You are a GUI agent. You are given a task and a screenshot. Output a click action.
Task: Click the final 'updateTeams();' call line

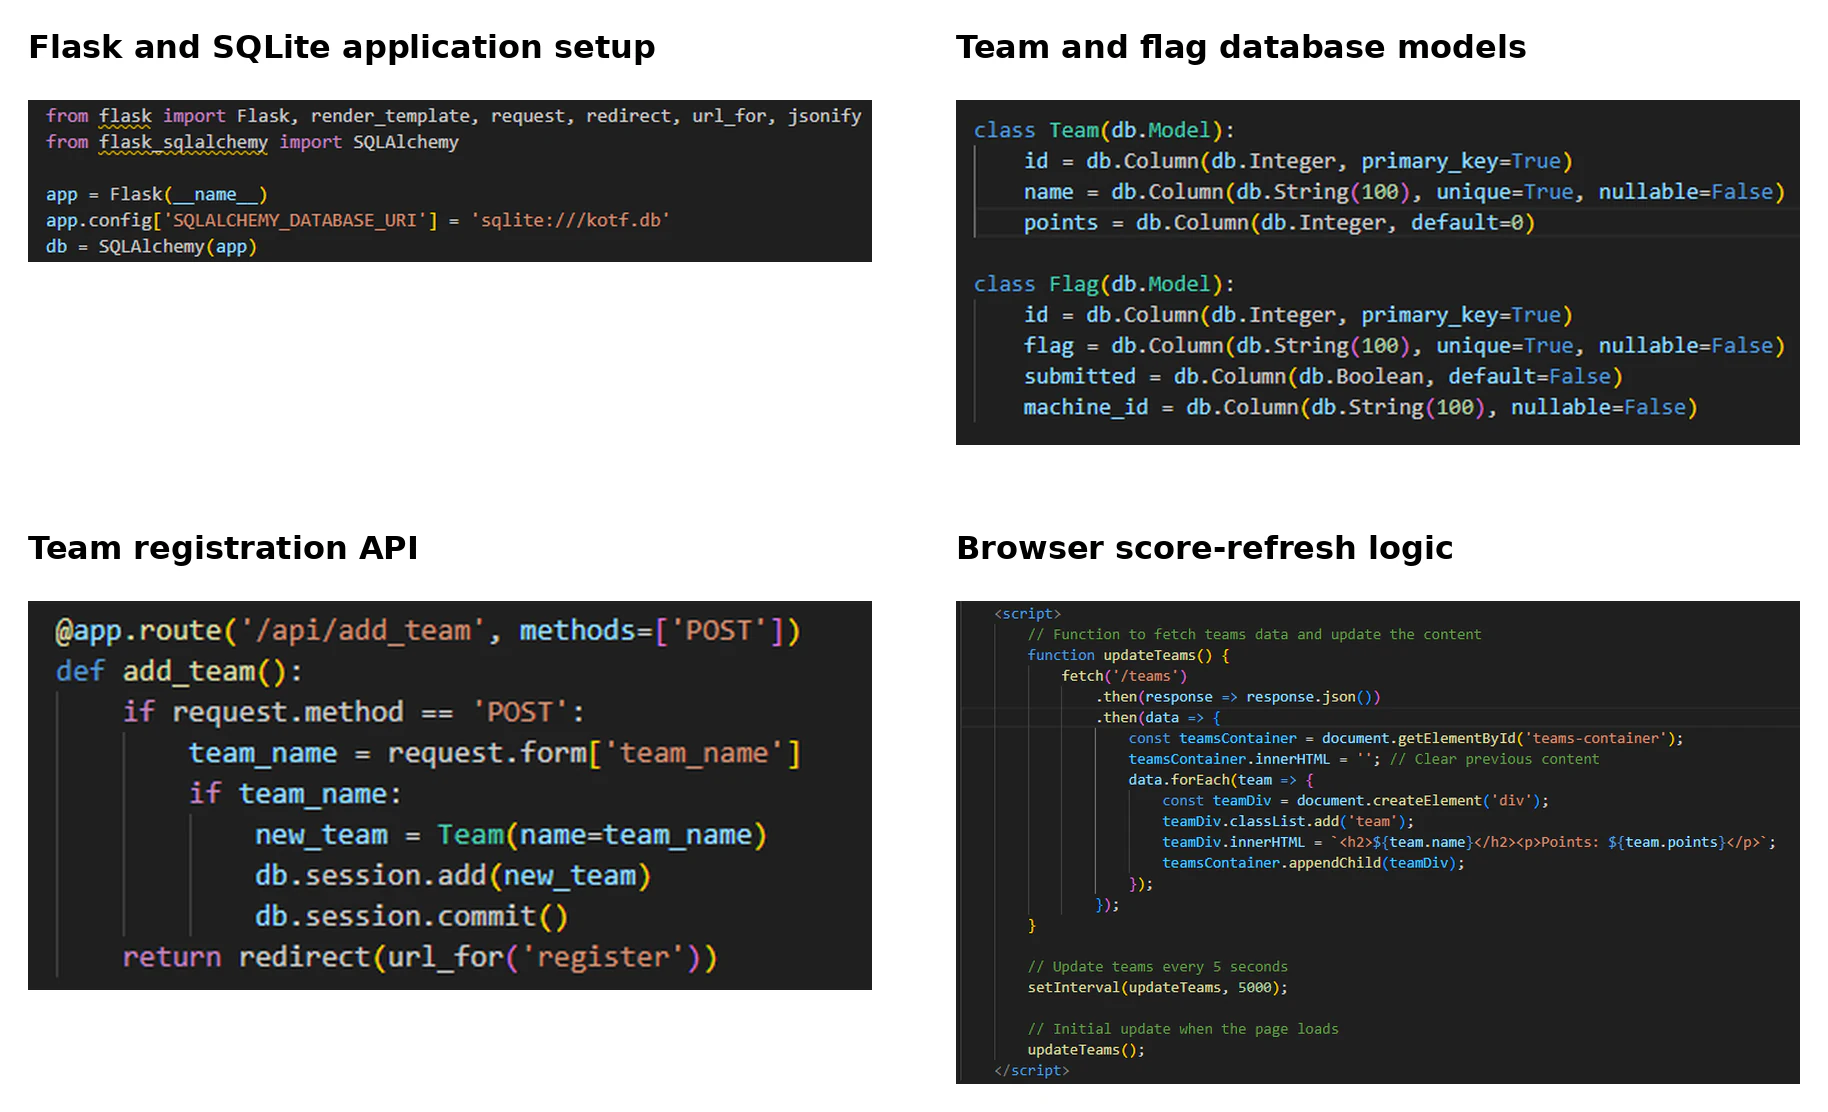click(1086, 1050)
